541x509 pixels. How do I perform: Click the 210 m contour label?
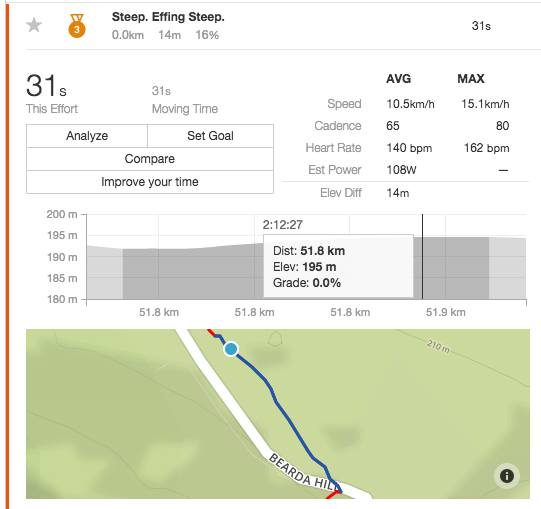coord(438,346)
